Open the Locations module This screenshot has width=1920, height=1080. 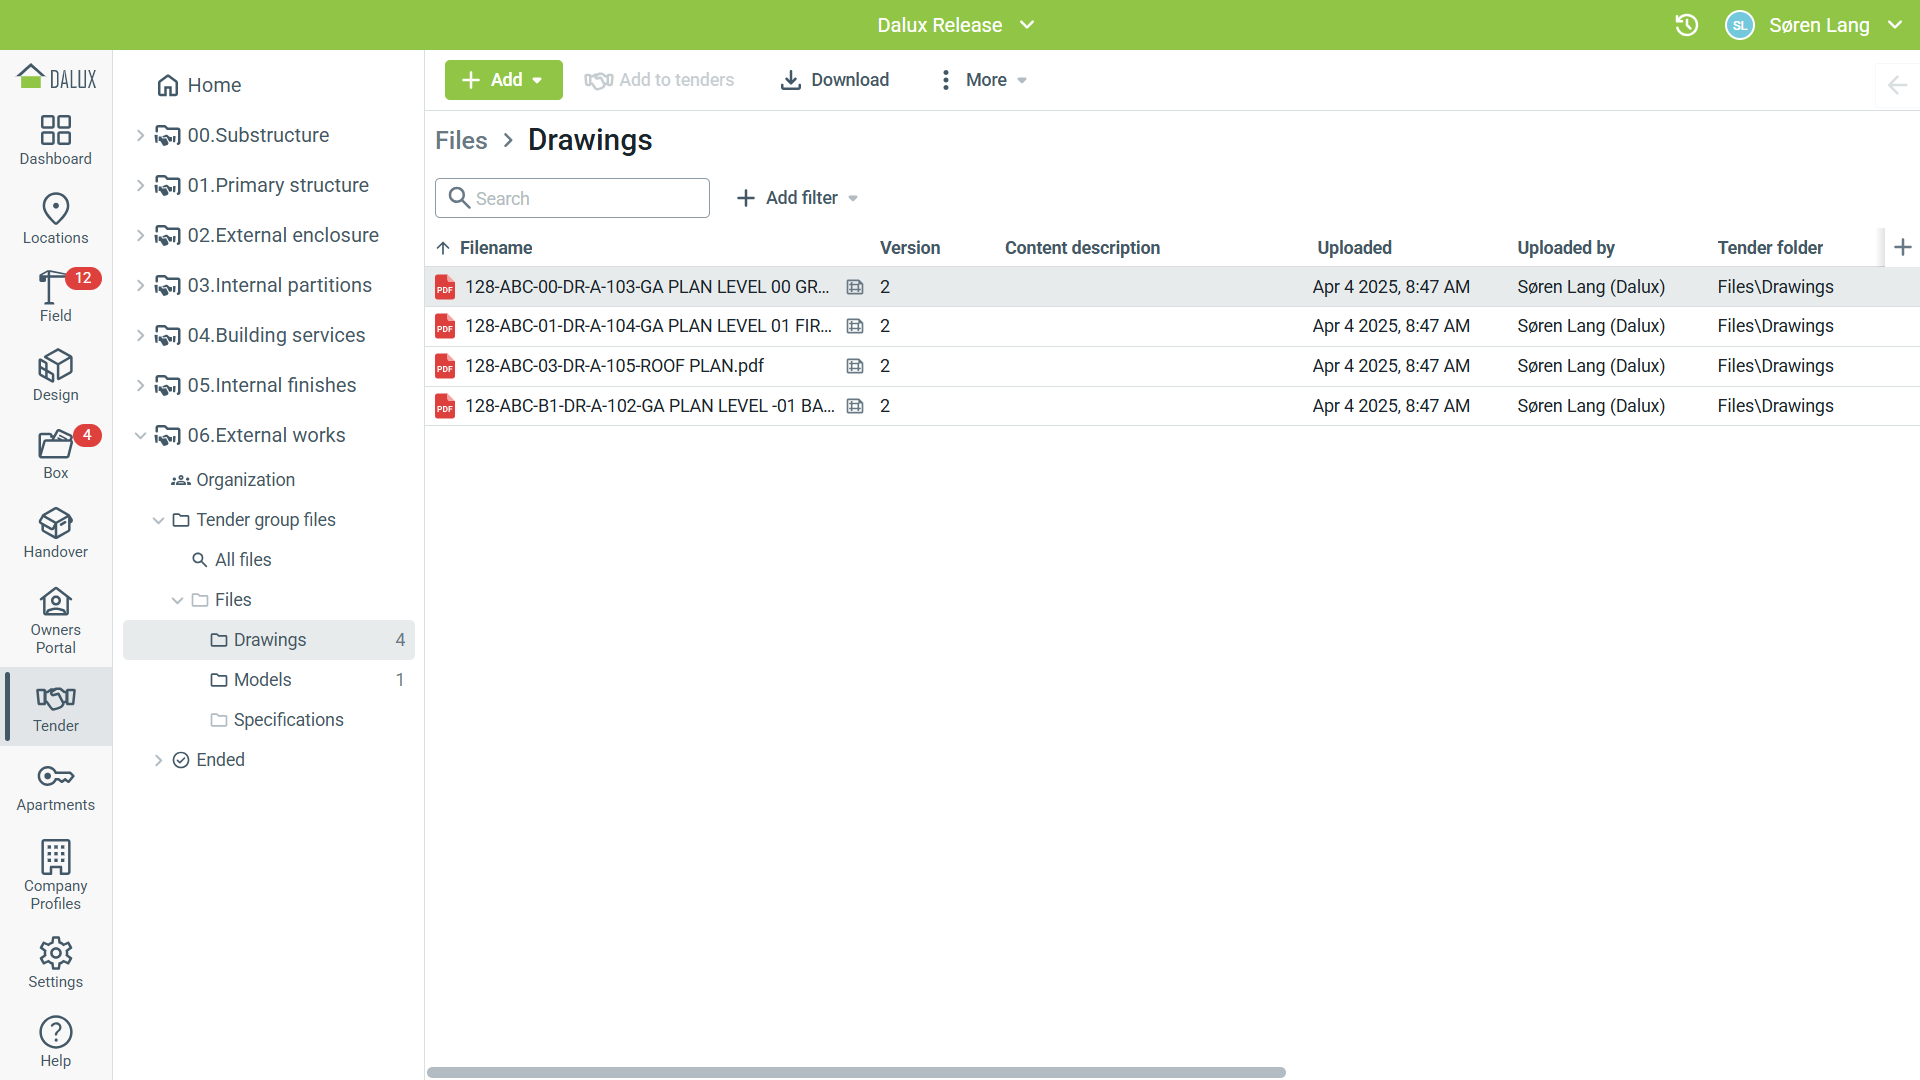(56, 219)
